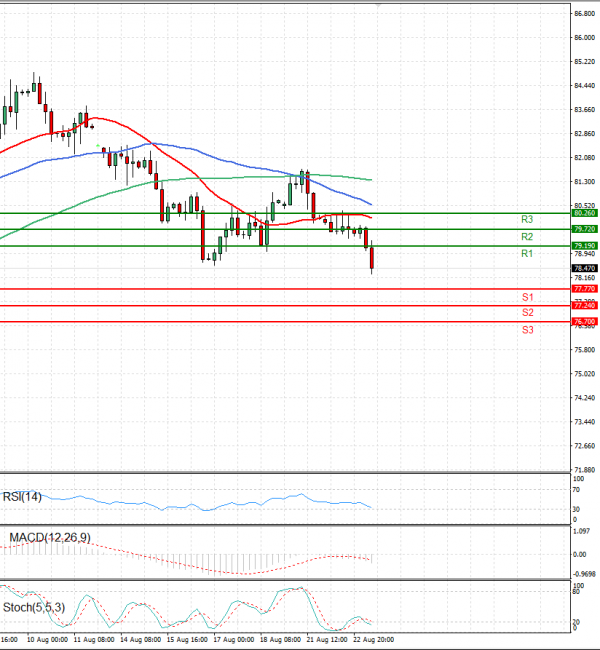Image resolution: width=600 pixels, height=650 pixels.
Task: Click the 73.440 price axis label
Action: [584, 422]
